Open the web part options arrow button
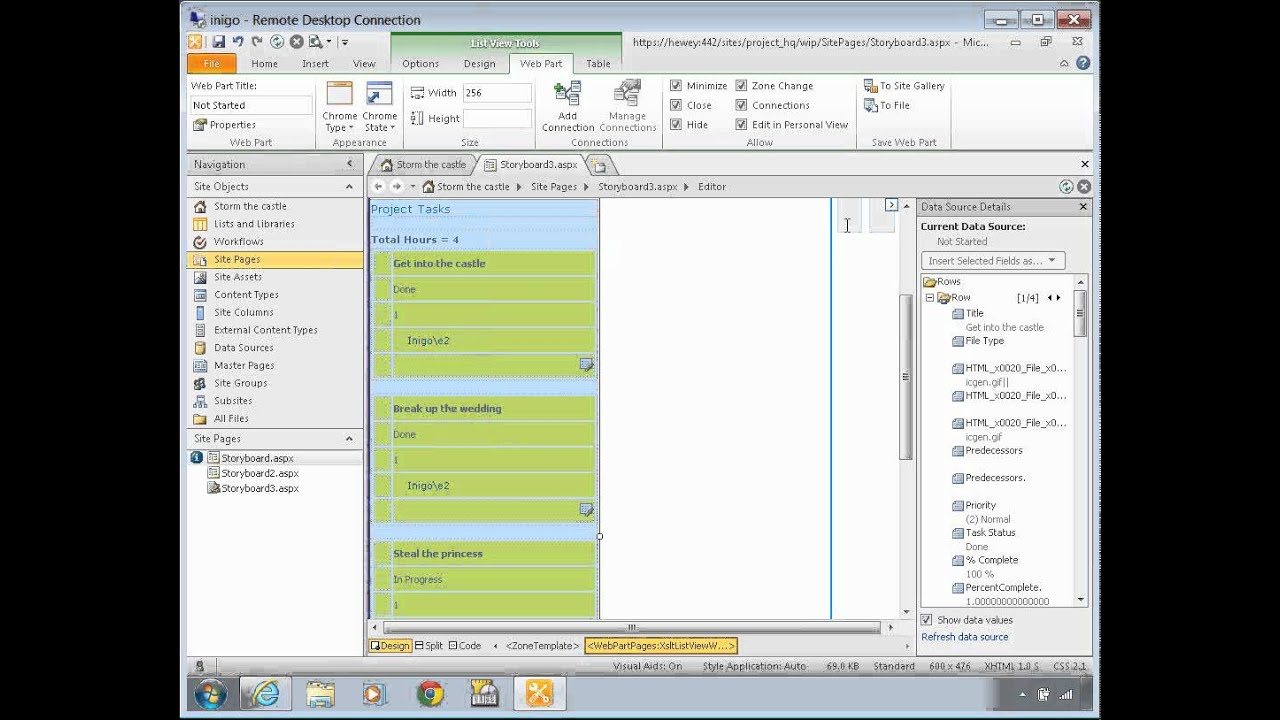This screenshot has width=1280, height=720. [891, 205]
